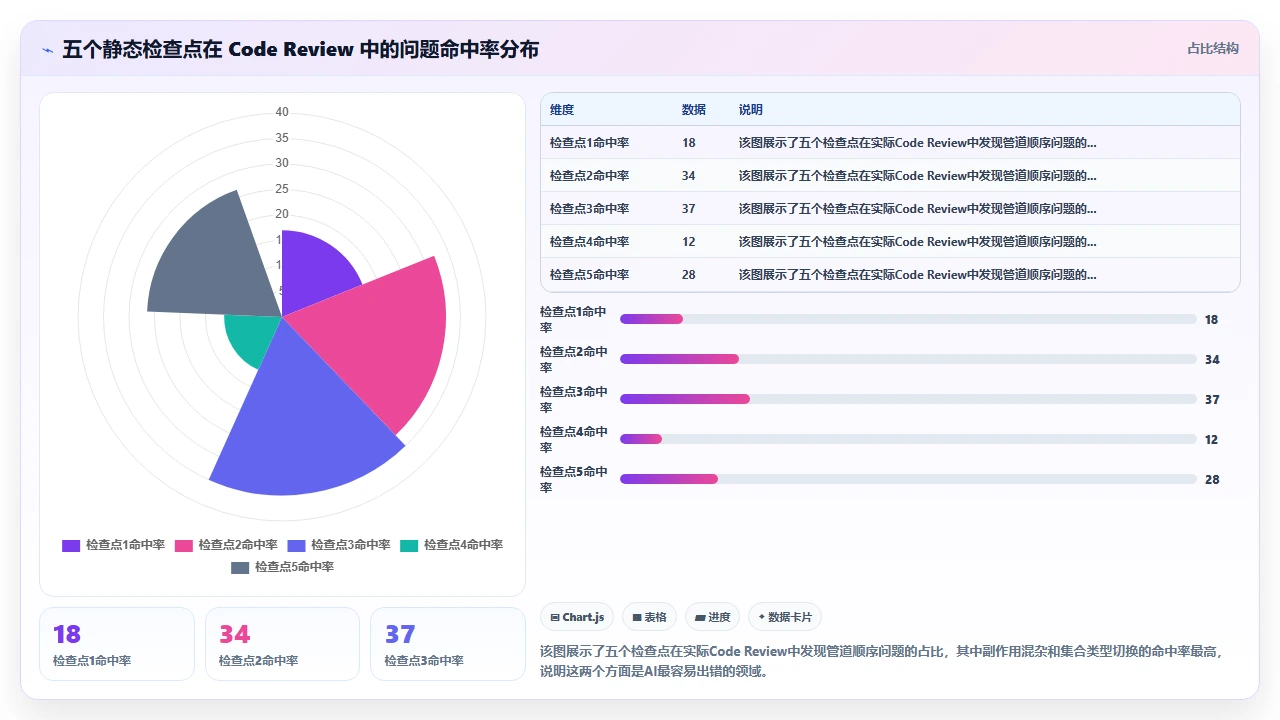Image resolution: width=1280 pixels, height=720 pixels.
Task: Click the 检查点5命中率 progress bar
Action: [x=908, y=479]
